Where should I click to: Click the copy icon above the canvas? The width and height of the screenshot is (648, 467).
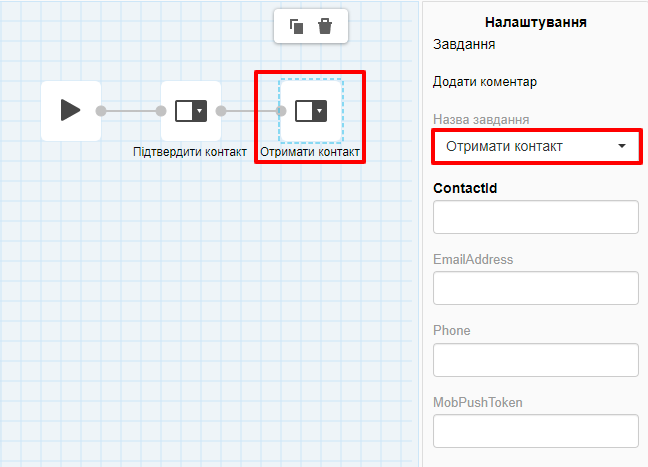tap(296, 27)
